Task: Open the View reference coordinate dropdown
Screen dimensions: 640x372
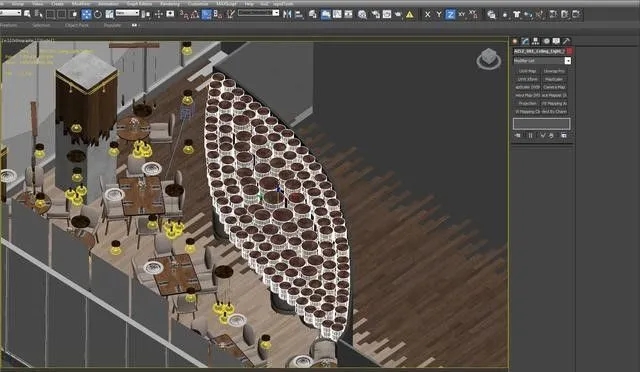Action: (x=127, y=13)
